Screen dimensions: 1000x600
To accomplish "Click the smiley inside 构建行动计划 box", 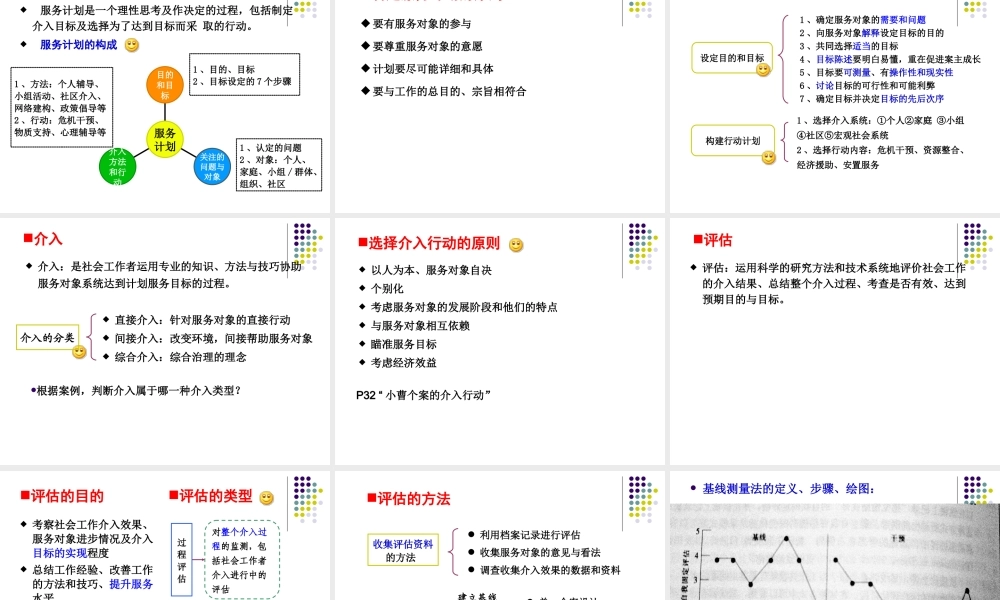I will pos(768,156).
